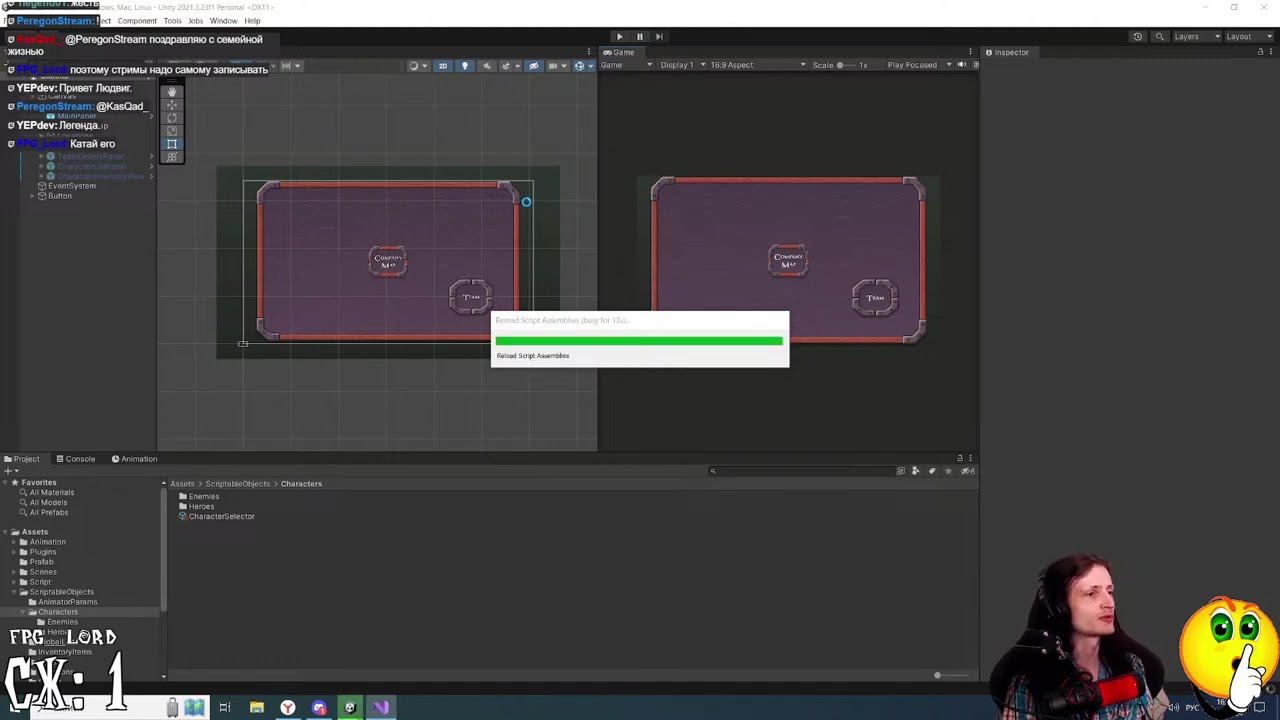Open the Gizmos button in the Scene toolbar
This screenshot has width=1280, height=720.
click(x=578, y=66)
